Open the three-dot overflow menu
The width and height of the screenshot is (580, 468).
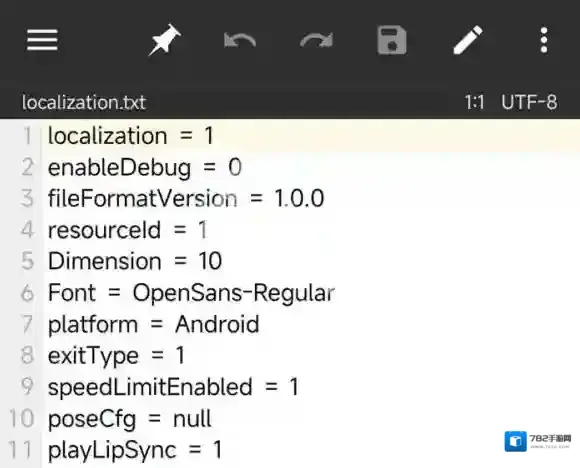[544, 40]
